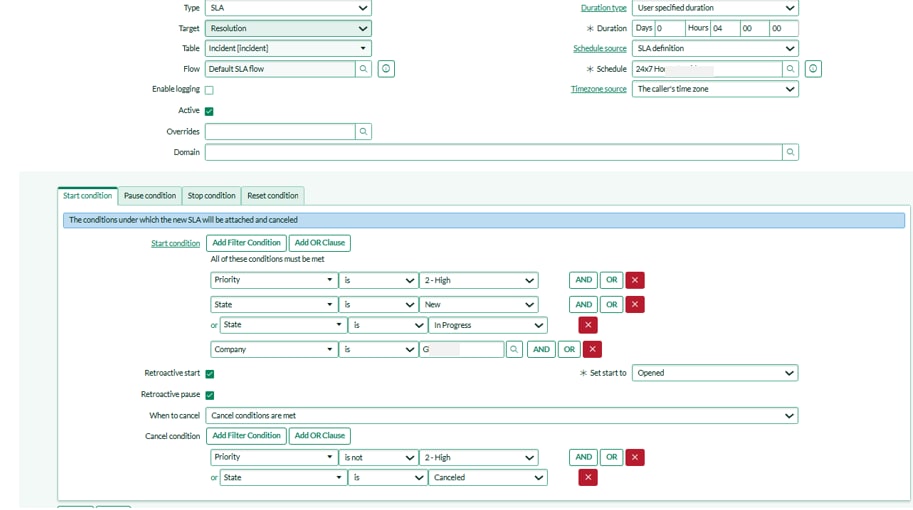Click Add OR Clause in Cancel condition
The width and height of the screenshot is (913, 510).
coord(319,436)
